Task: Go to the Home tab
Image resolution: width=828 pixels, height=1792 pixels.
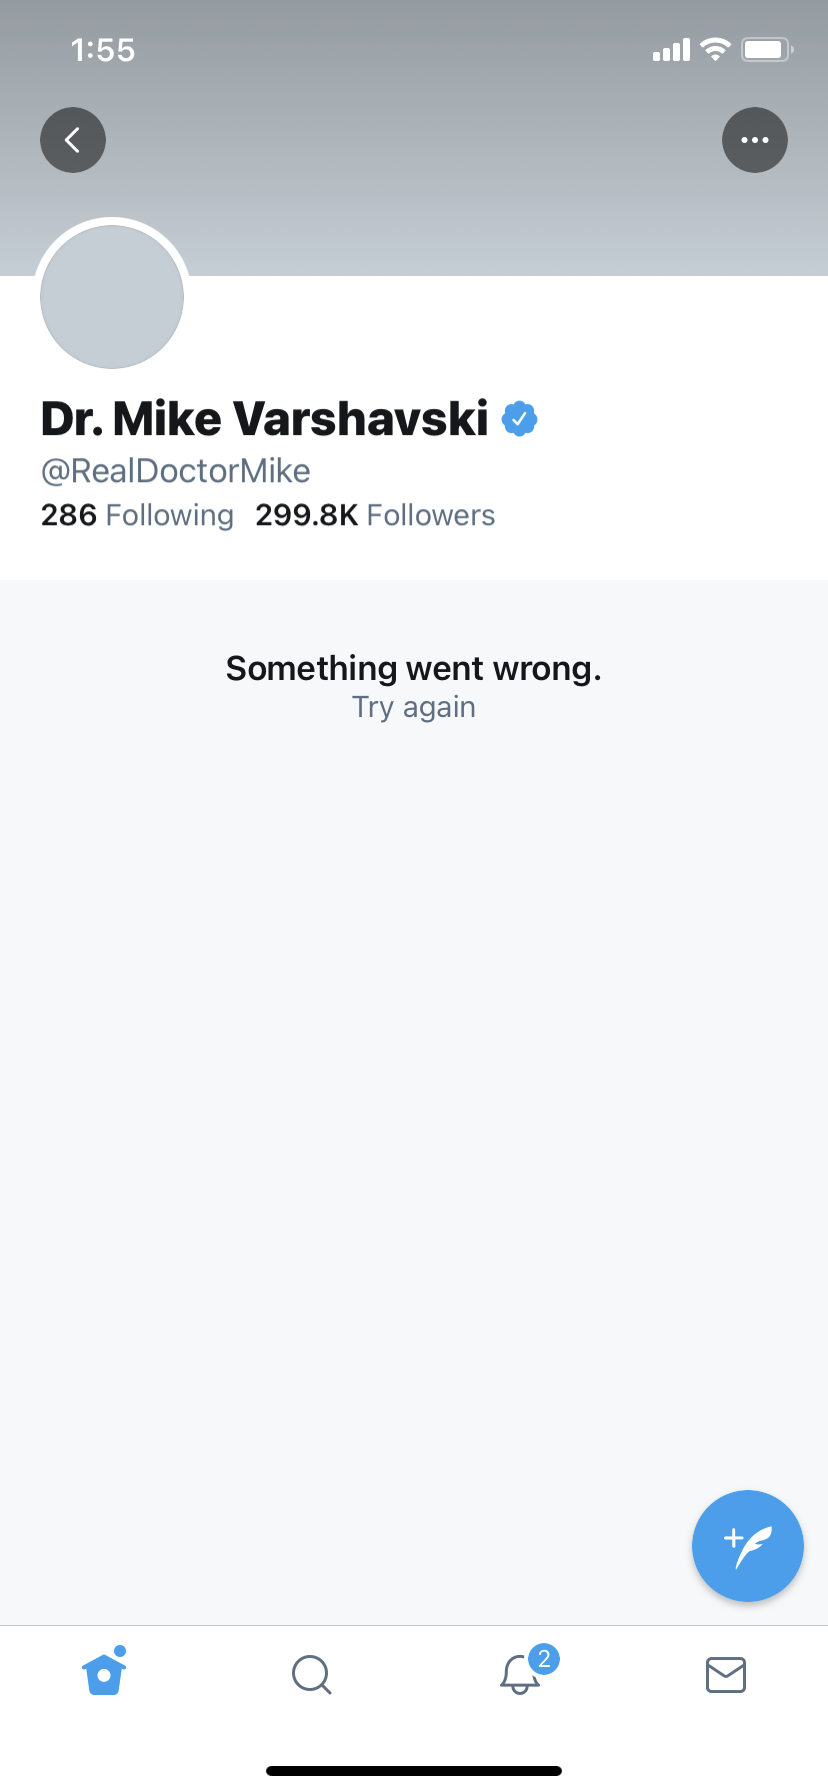Action: (x=105, y=1672)
